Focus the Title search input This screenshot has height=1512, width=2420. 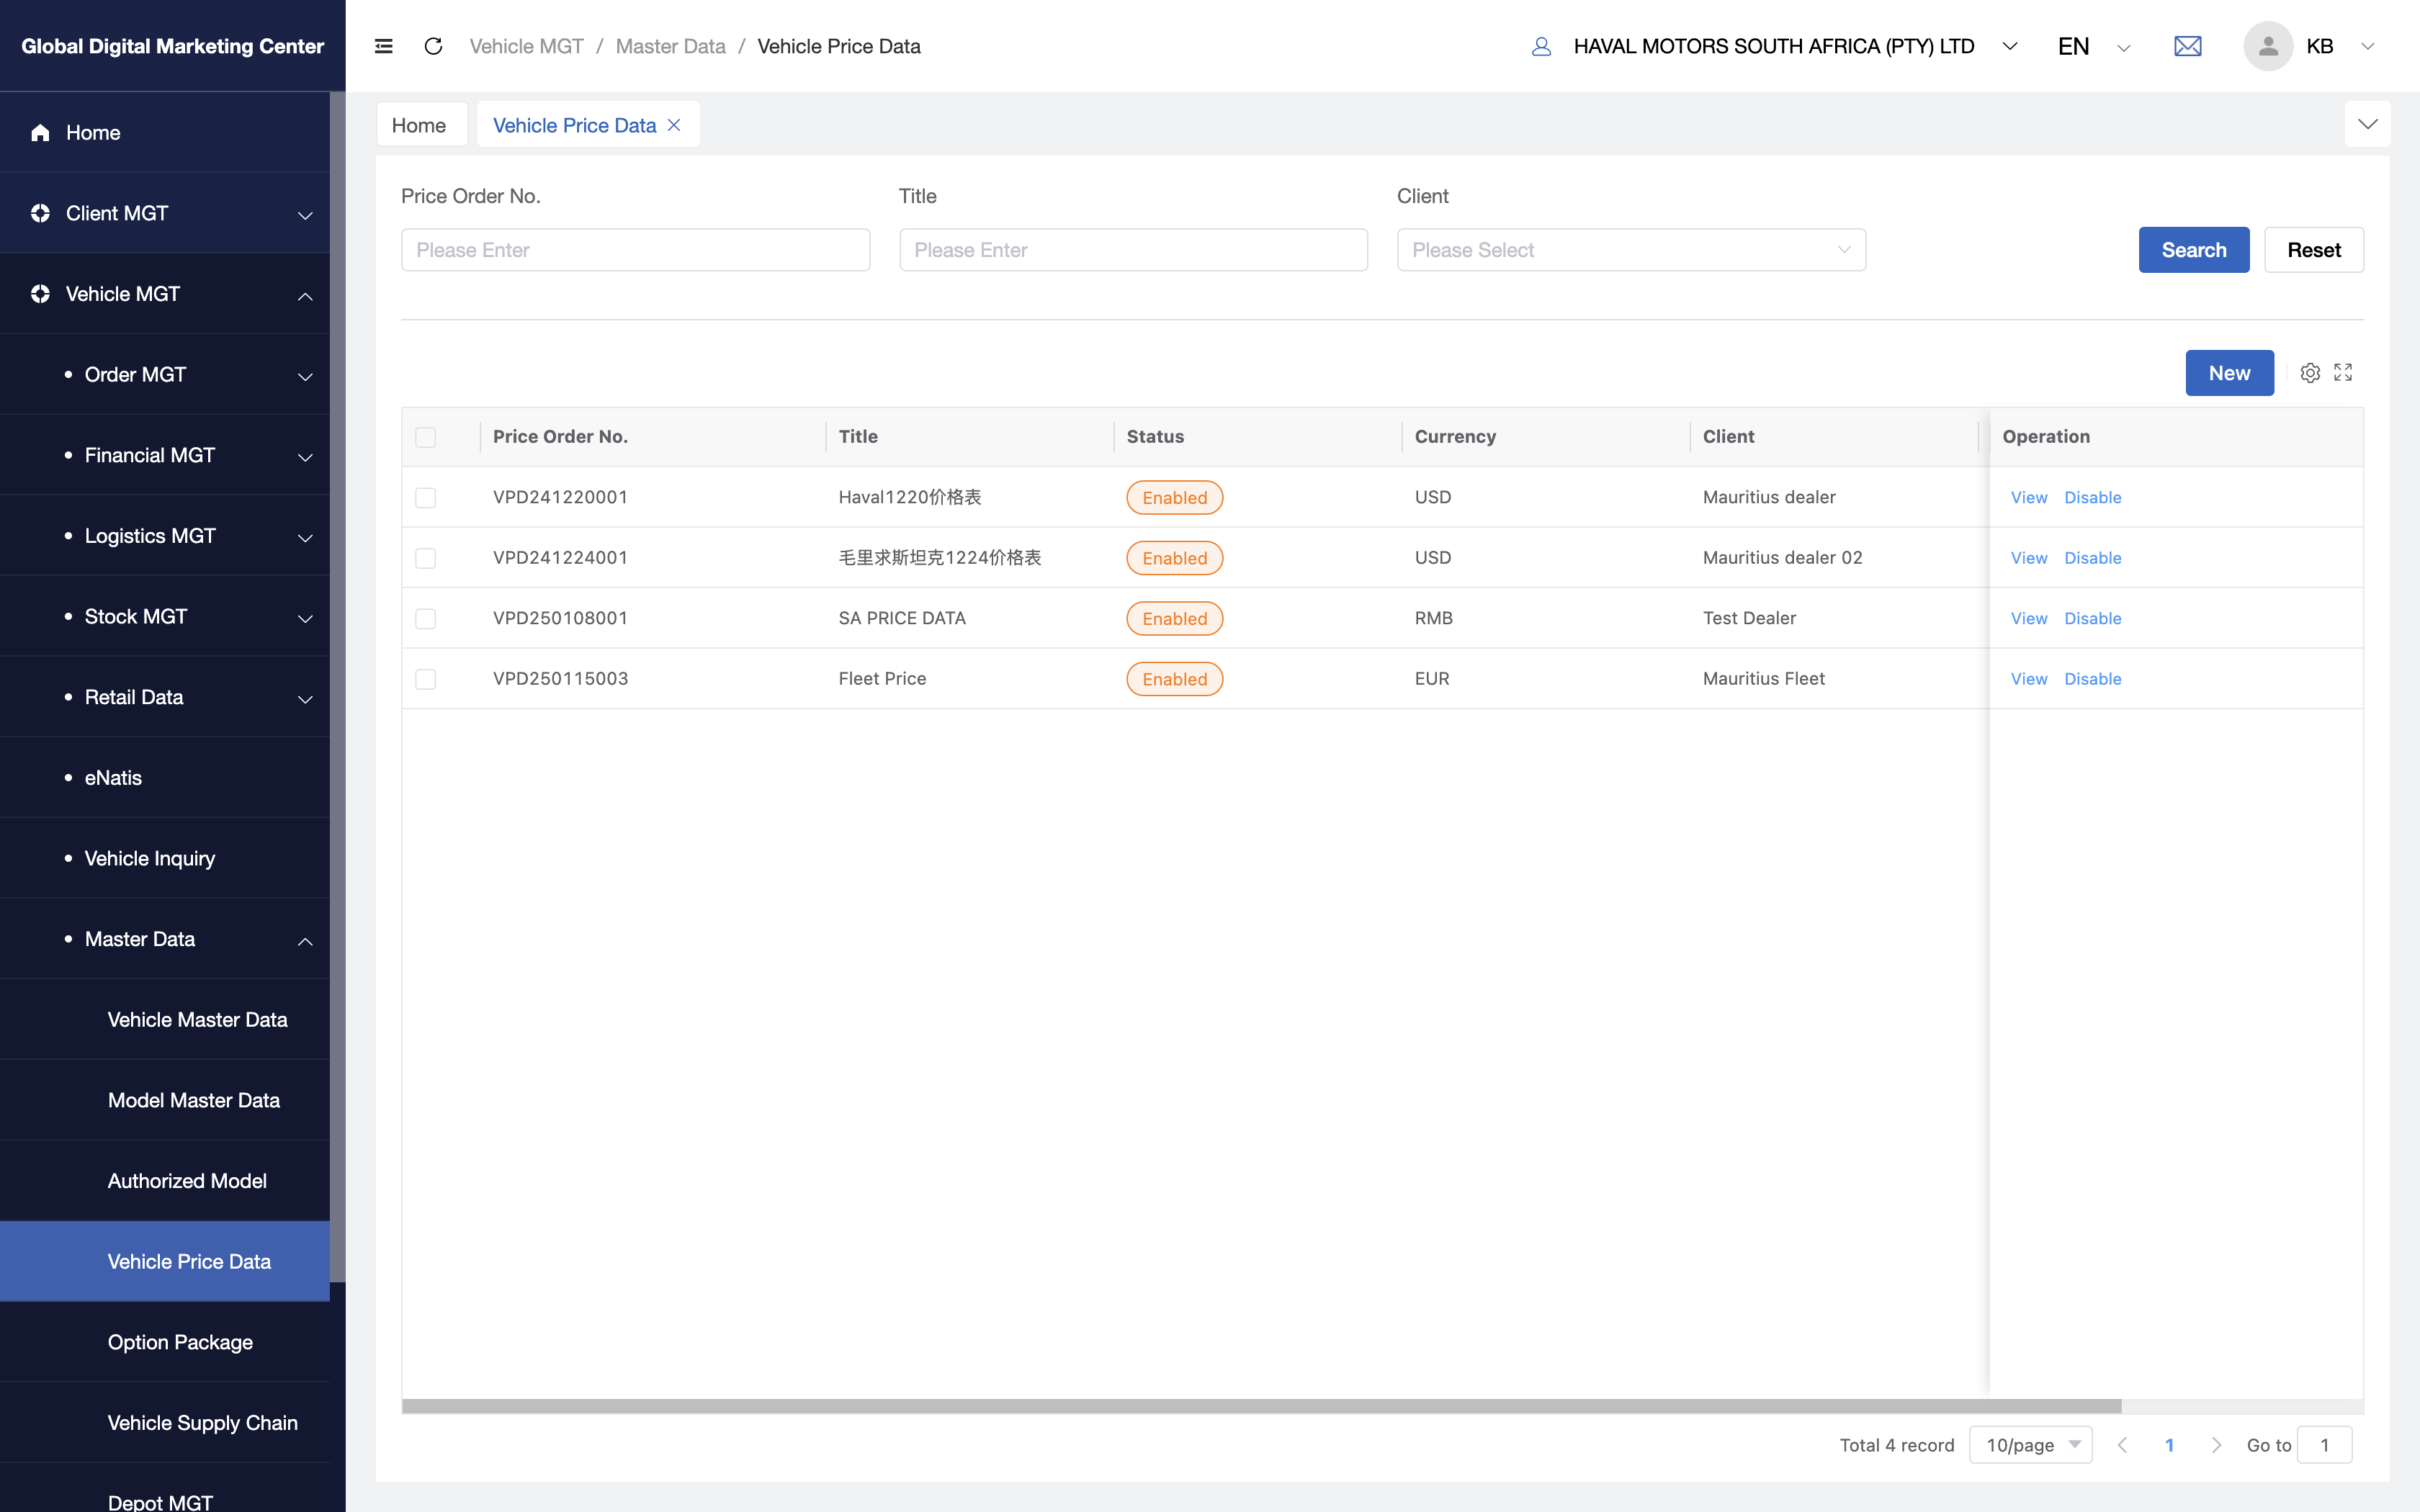pos(1133,250)
